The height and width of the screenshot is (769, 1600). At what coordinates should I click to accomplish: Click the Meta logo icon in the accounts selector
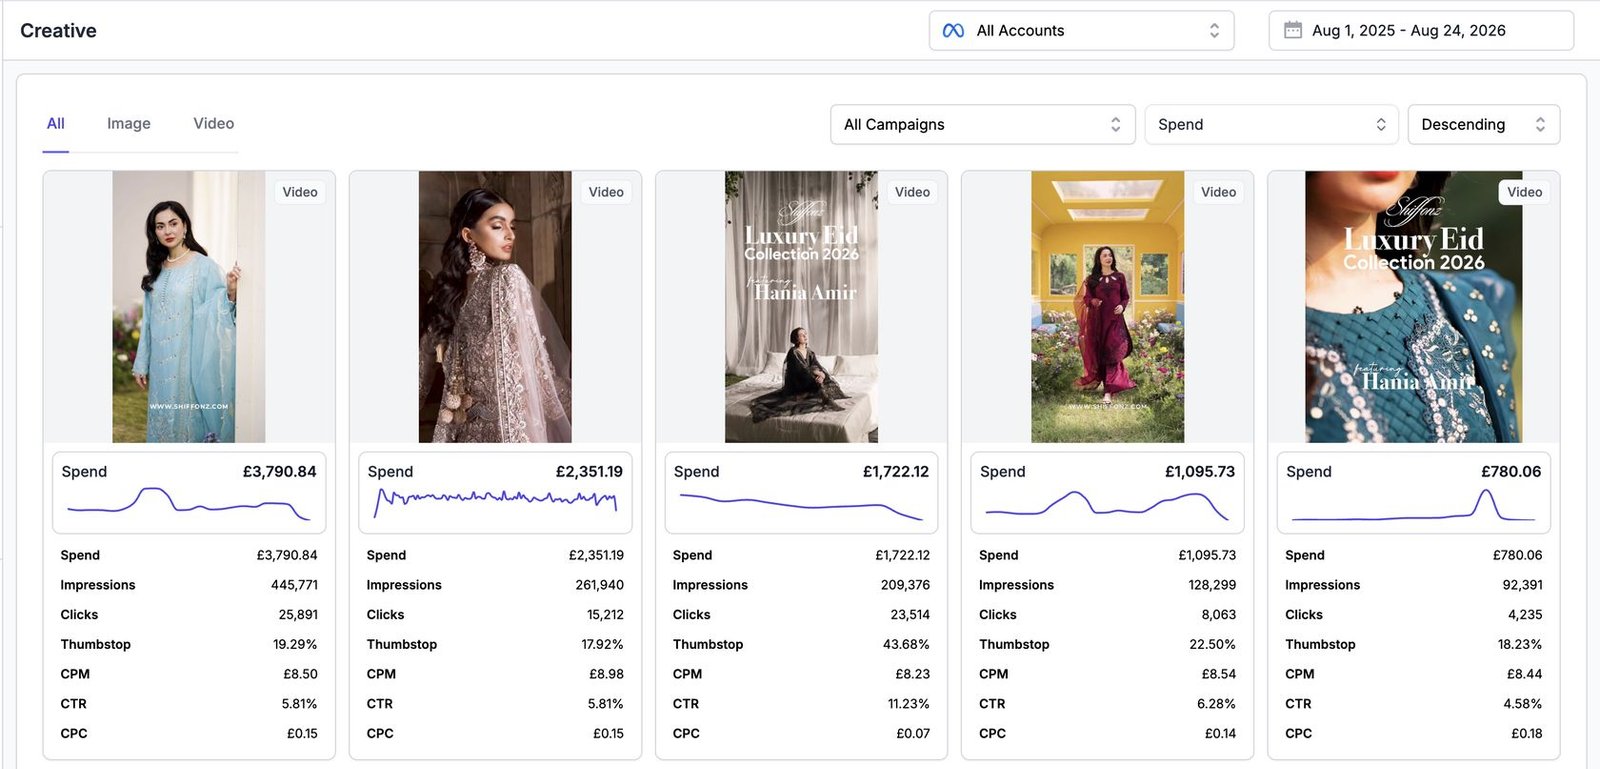tap(953, 31)
